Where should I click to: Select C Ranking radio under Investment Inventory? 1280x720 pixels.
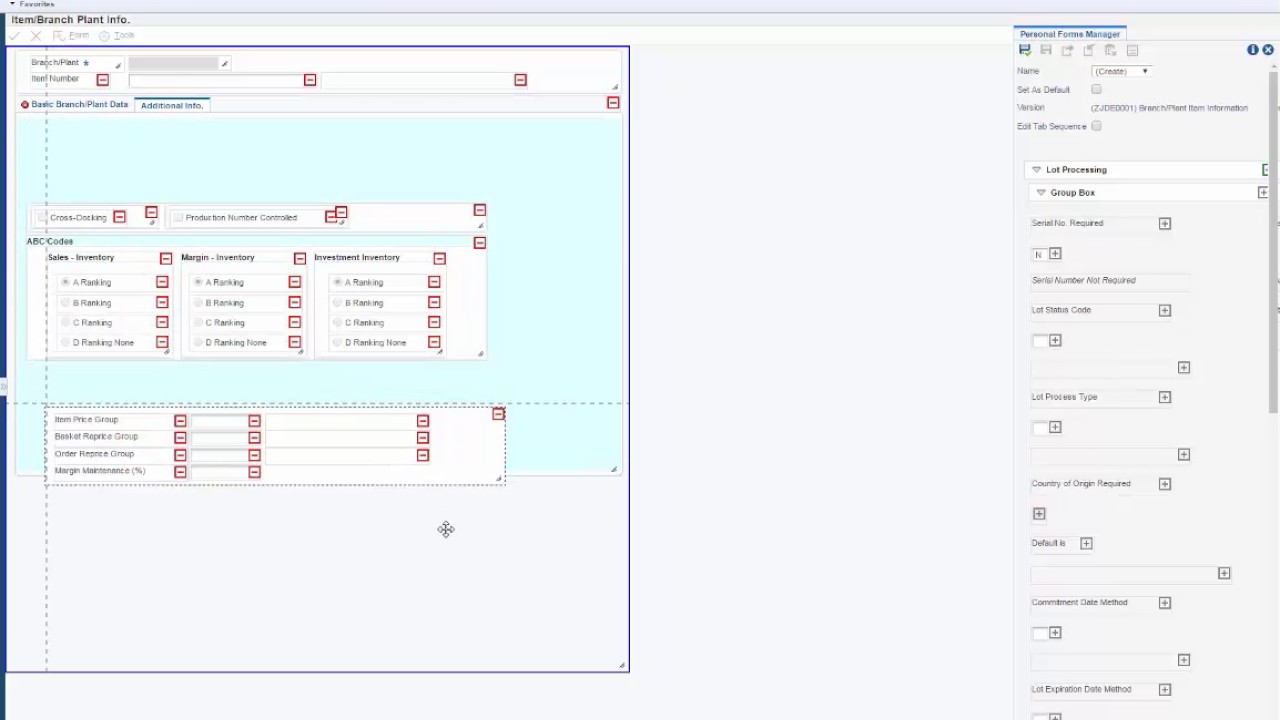pyautogui.click(x=338, y=322)
